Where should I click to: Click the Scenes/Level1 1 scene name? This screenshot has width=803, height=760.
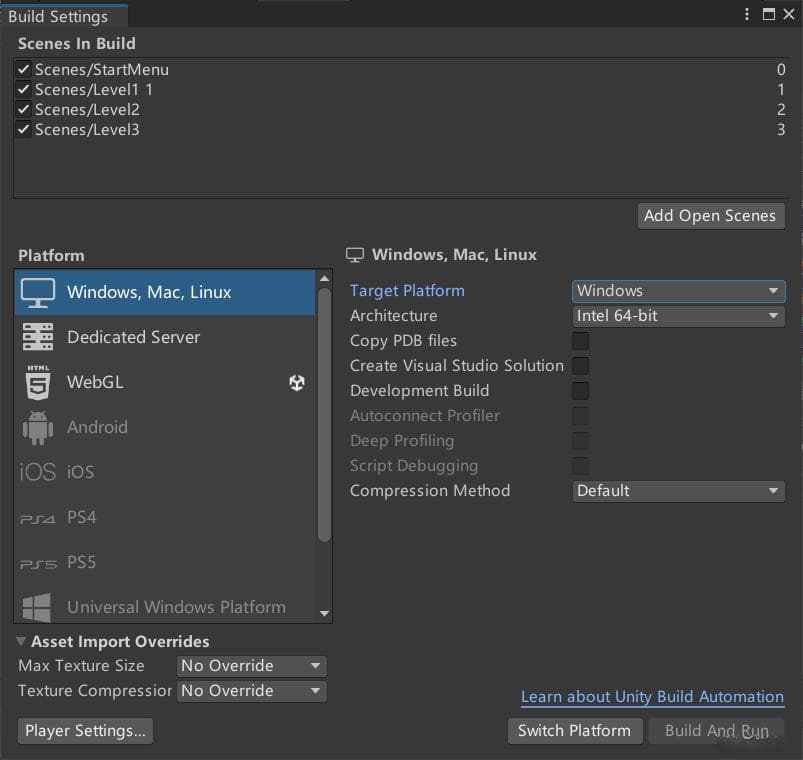coord(94,90)
